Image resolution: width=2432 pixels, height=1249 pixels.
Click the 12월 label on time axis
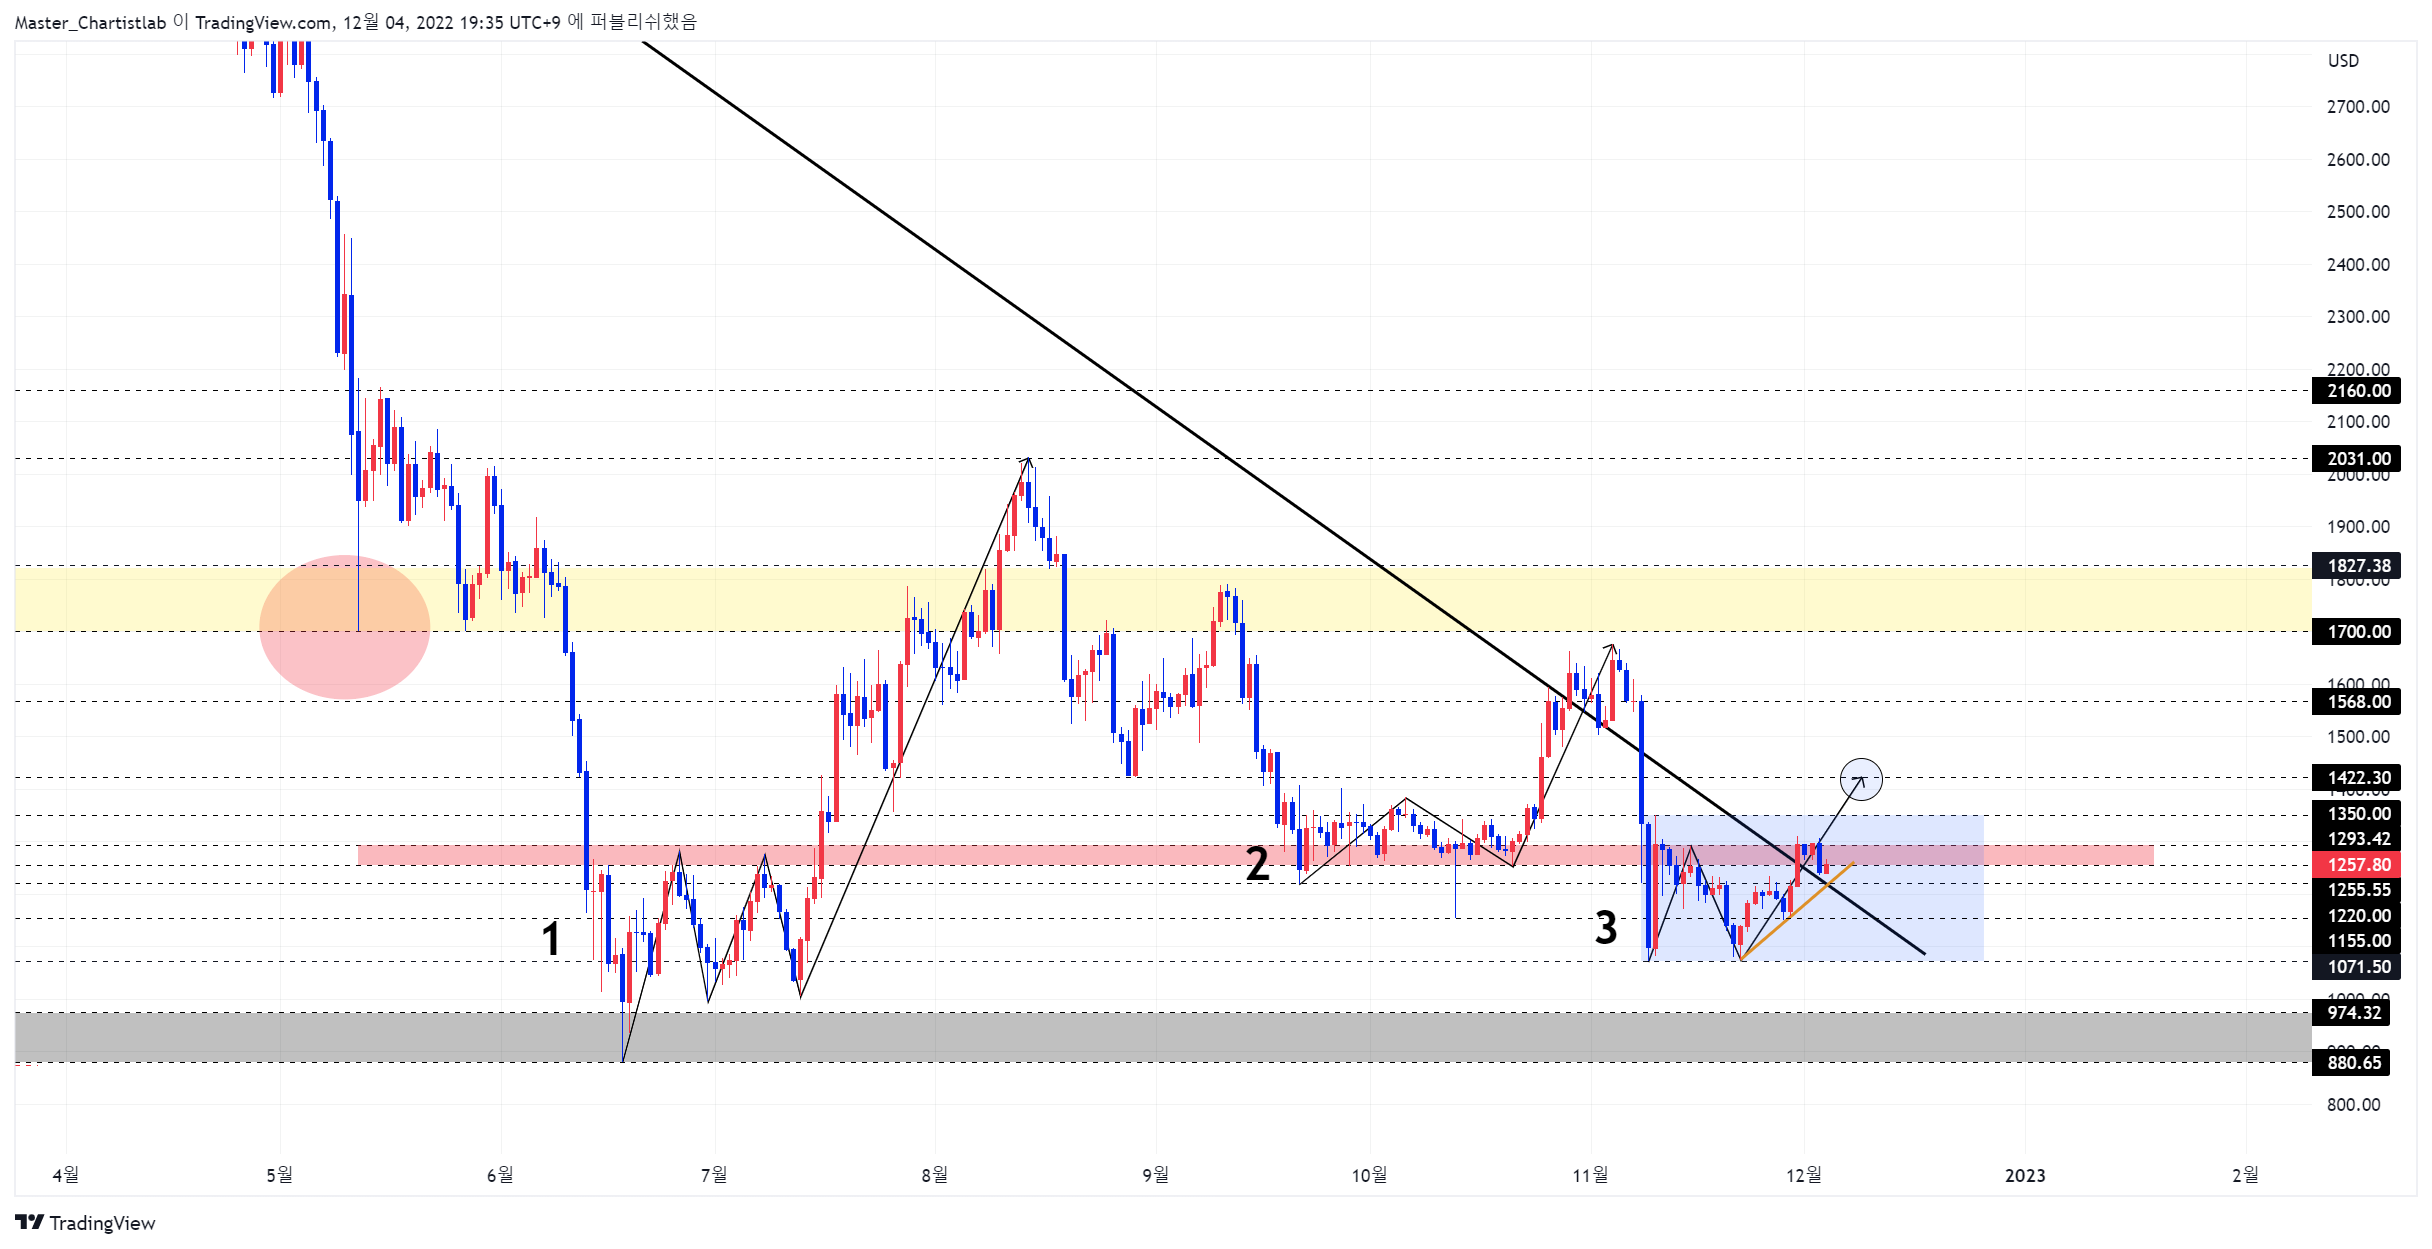(x=1804, y=1176)
